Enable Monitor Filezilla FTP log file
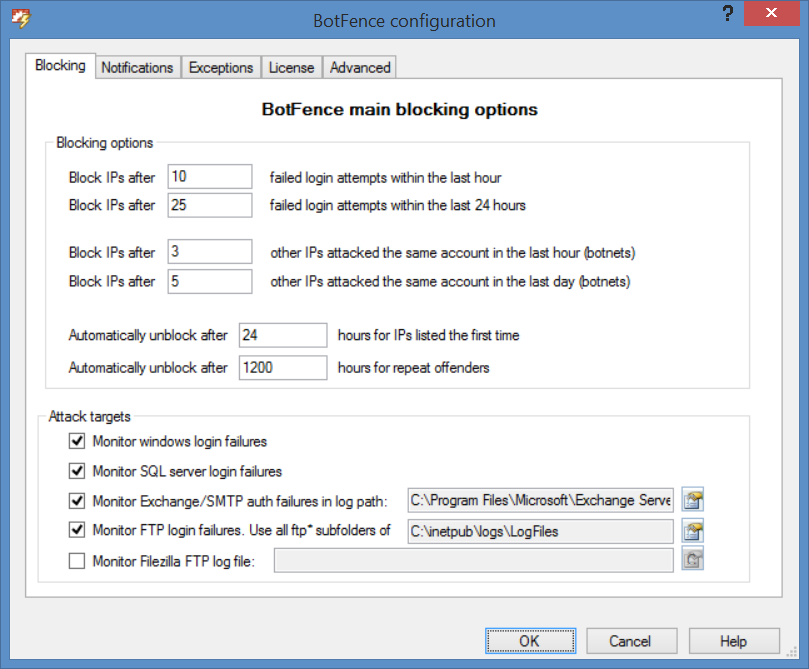The image size is (809, 669). click(x=77, y=560)
